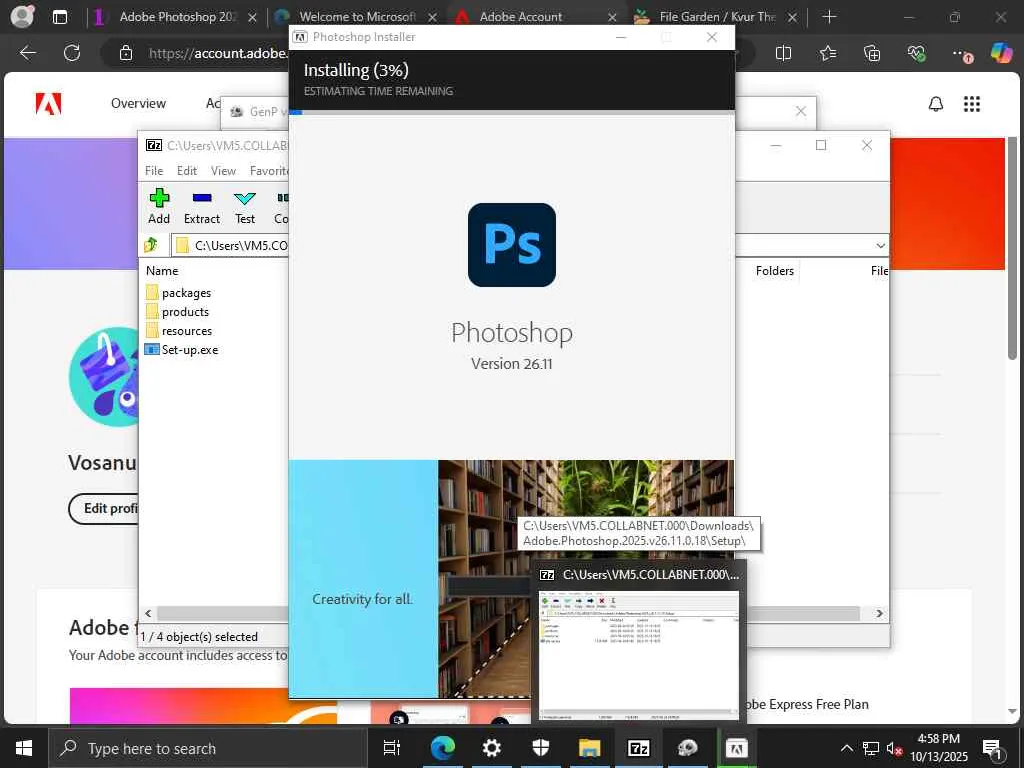Close the GenP window behind installer

801,111
